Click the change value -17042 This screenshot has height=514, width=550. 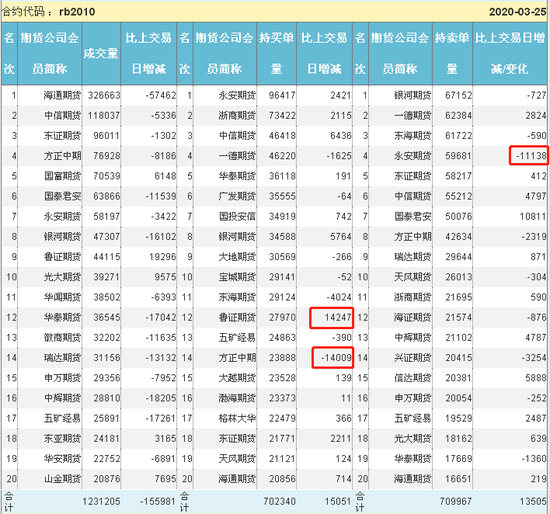point(161,318)
